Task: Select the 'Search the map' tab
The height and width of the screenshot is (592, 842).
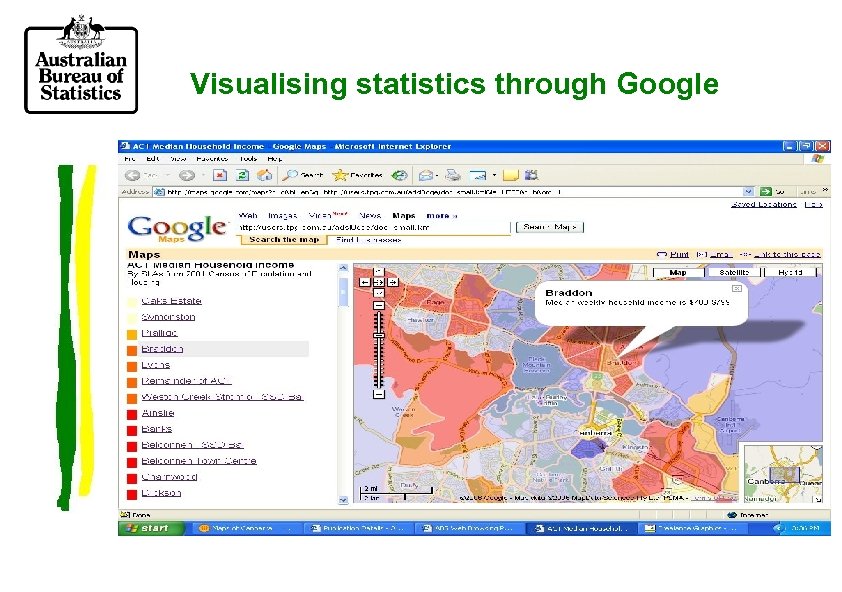Action: 284,240
